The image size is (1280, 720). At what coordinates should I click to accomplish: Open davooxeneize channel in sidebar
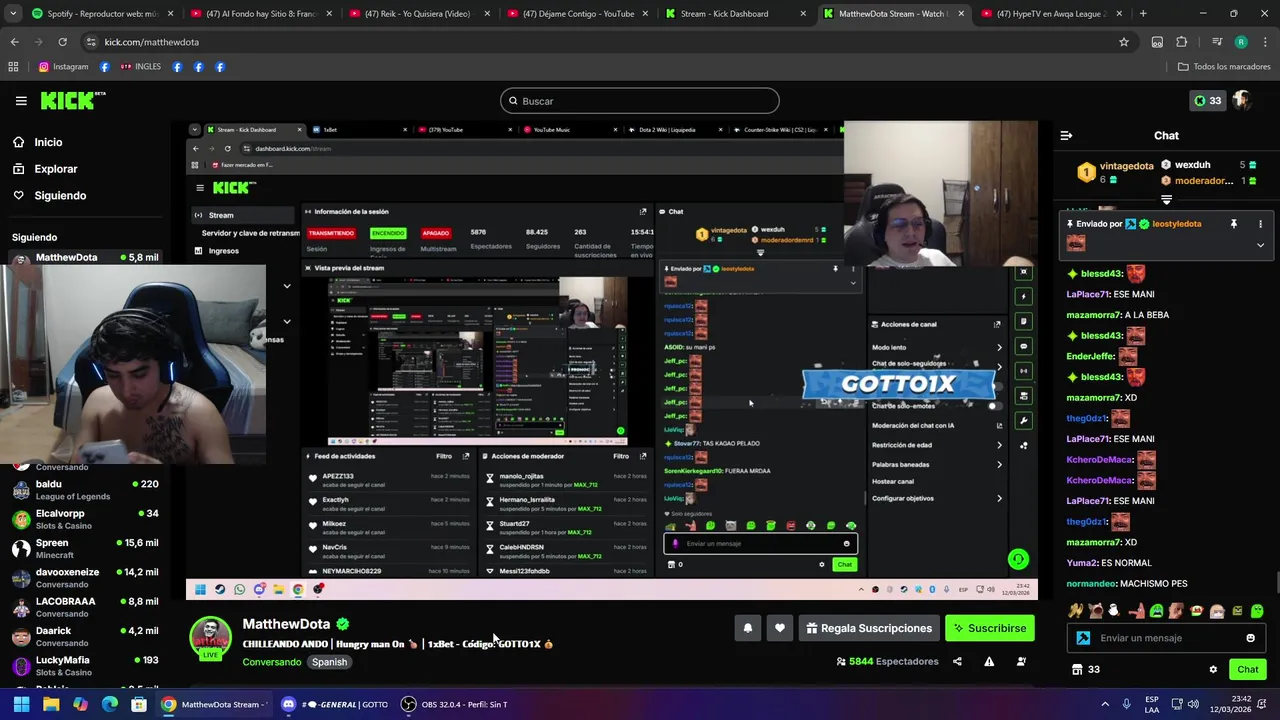click(85, 578)
